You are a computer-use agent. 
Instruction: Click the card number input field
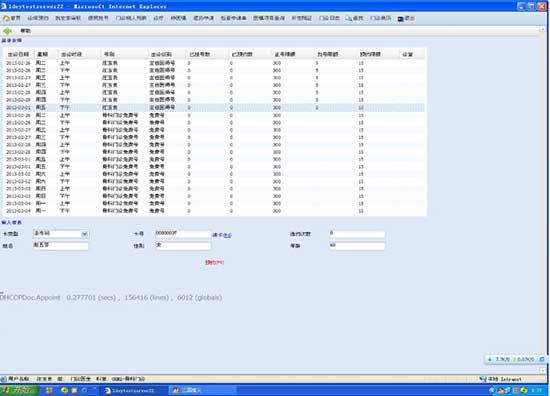point(183,234)
